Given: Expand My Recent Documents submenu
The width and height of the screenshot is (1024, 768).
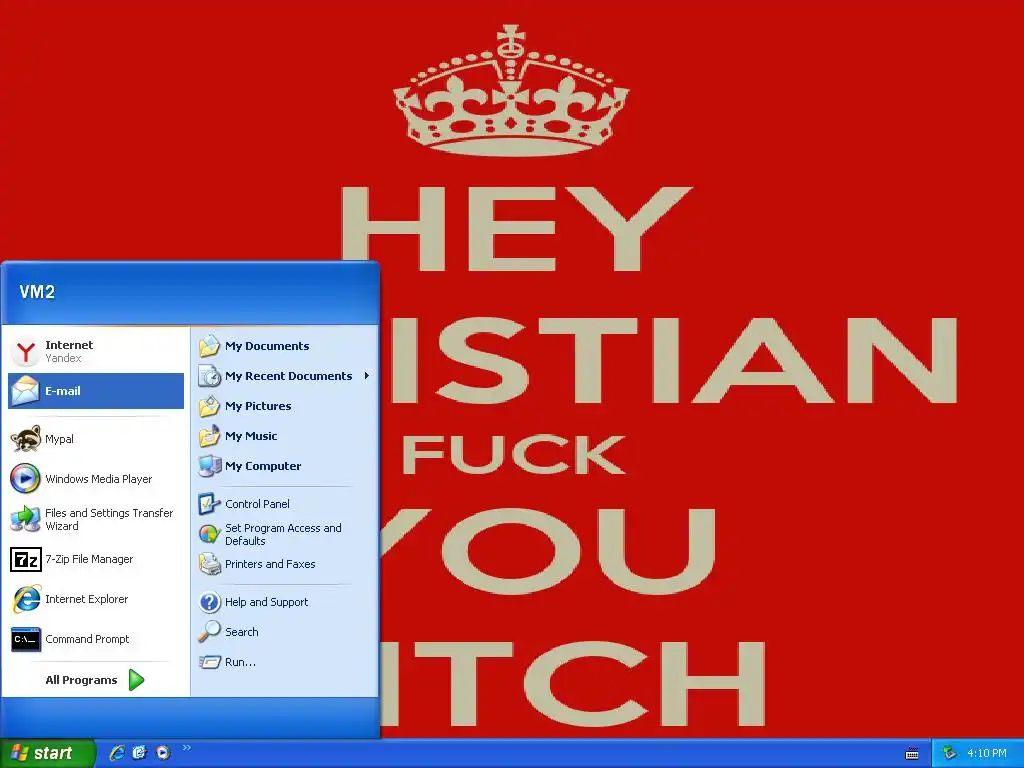Looking at the screenshot, I should pos(284,376).
